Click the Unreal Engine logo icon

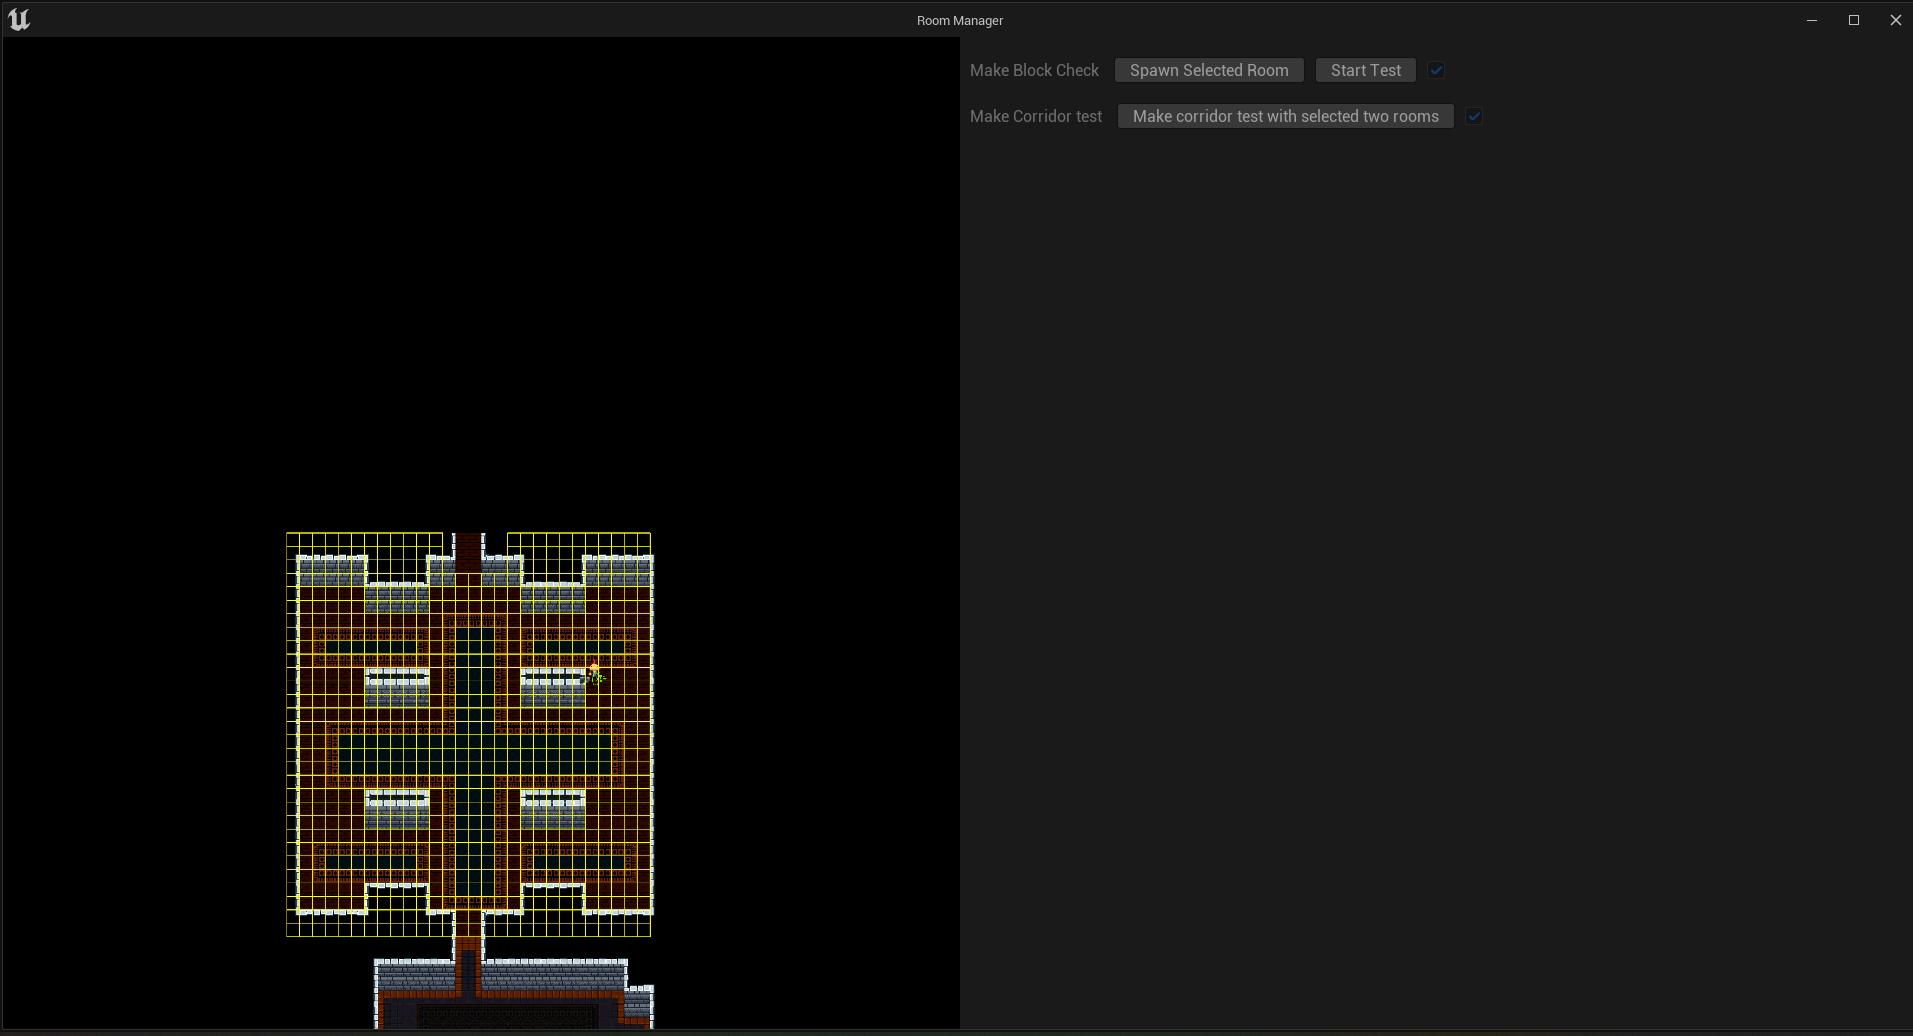pos(19,20)
